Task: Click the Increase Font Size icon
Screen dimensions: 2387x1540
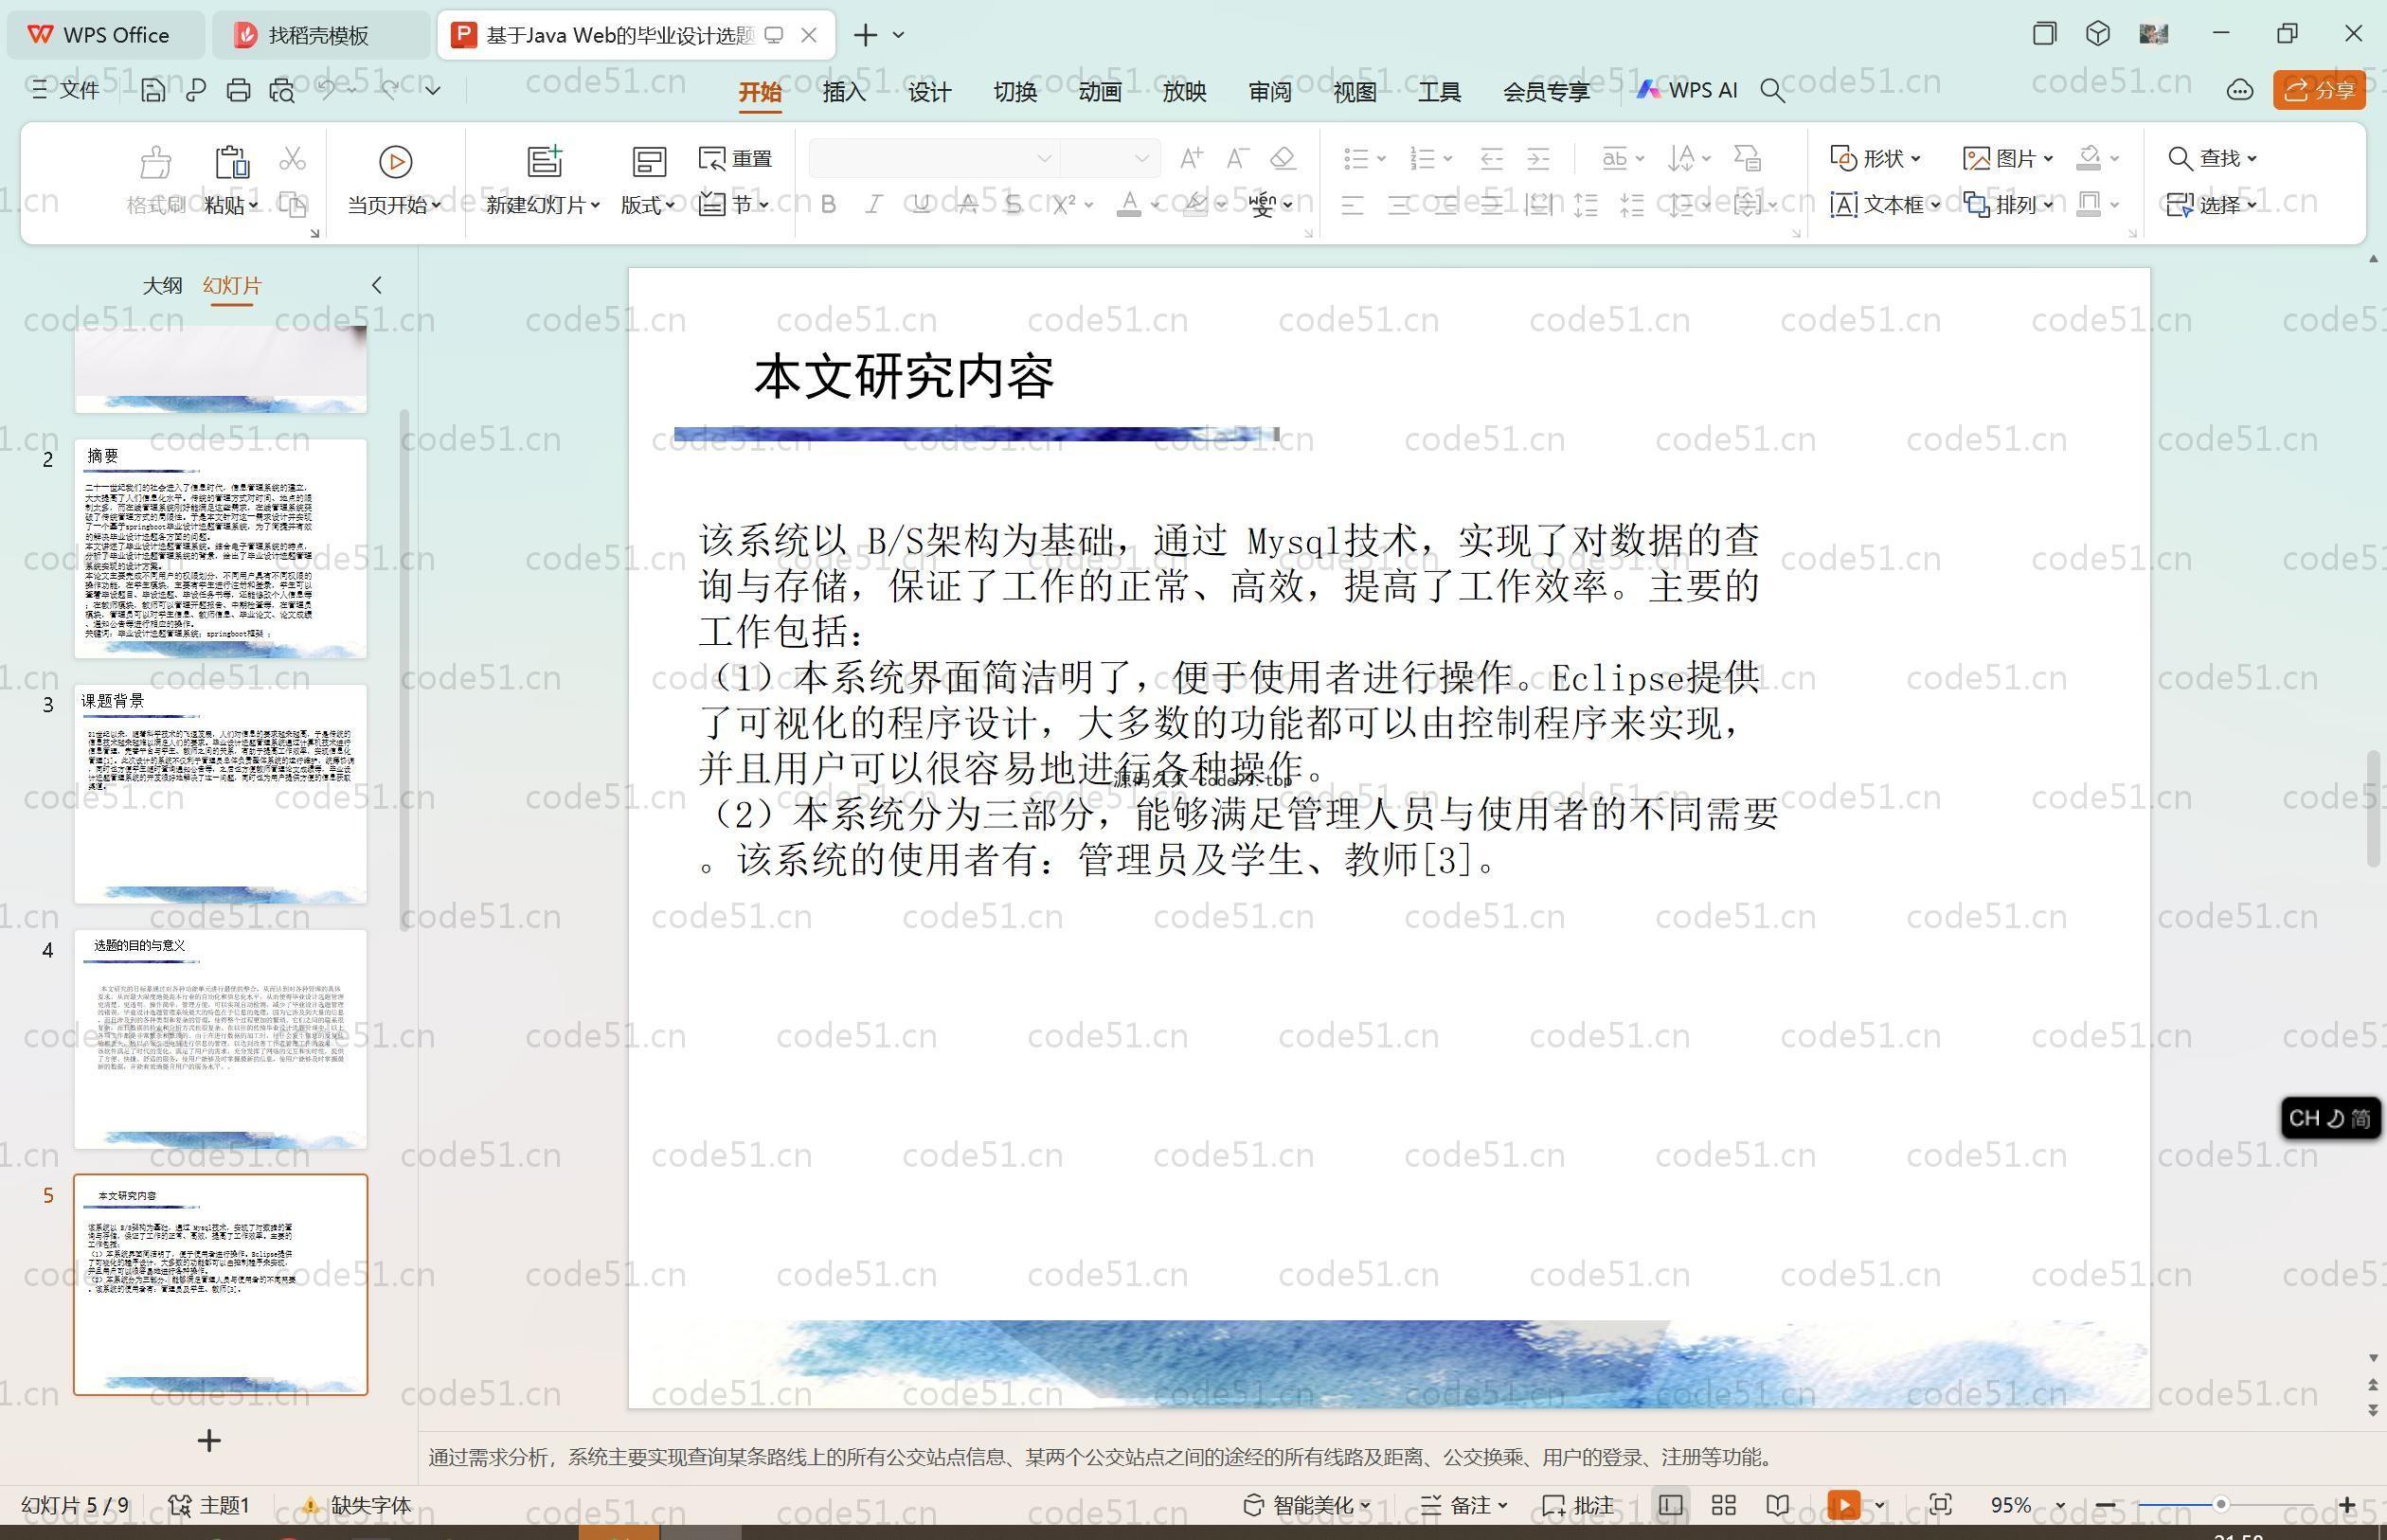Action: pyautogui.click(x=1191, y=158)
